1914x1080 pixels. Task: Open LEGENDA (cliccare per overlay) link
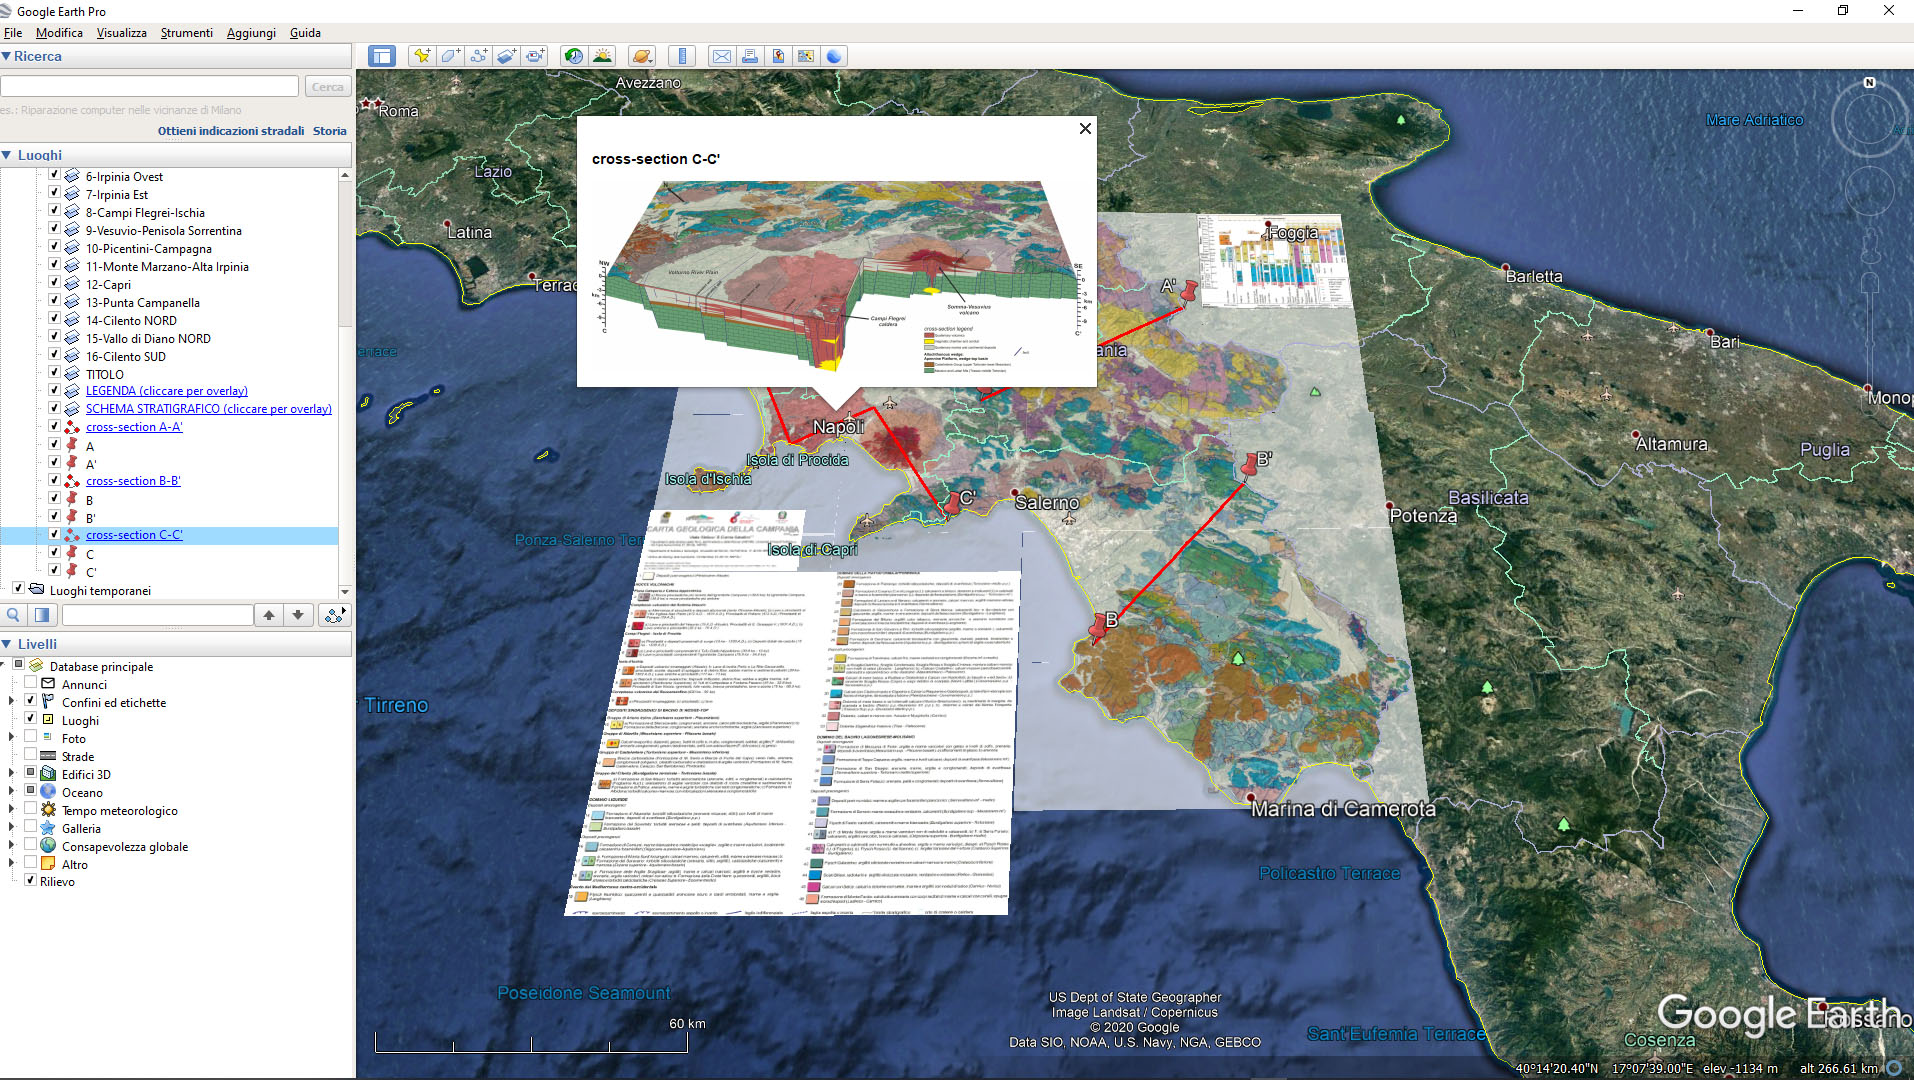click(166, 391)
